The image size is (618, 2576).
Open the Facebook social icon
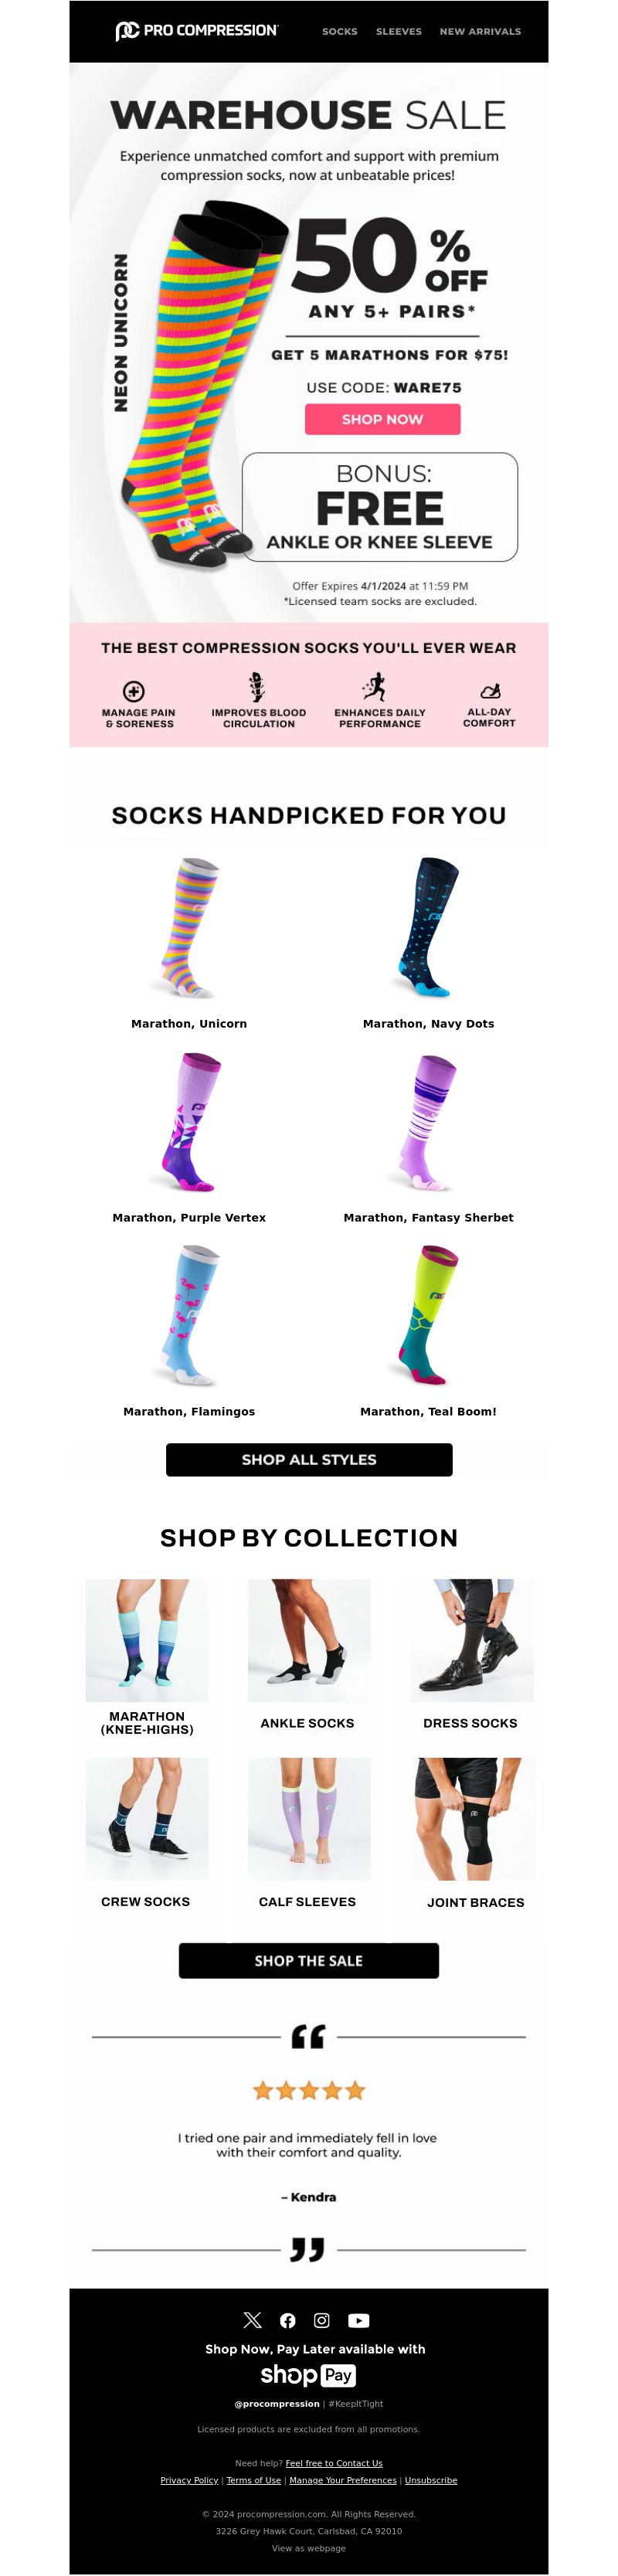[x=288, y=2320]
